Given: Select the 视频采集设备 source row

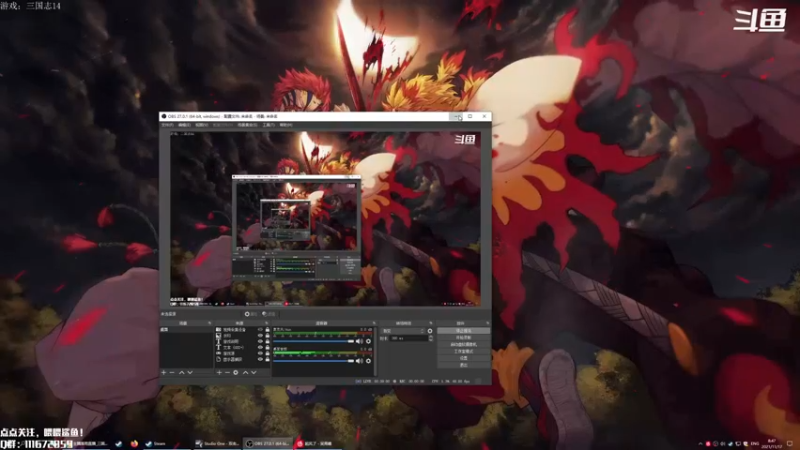Looking at the screenshot, I should tap(242, 329).
